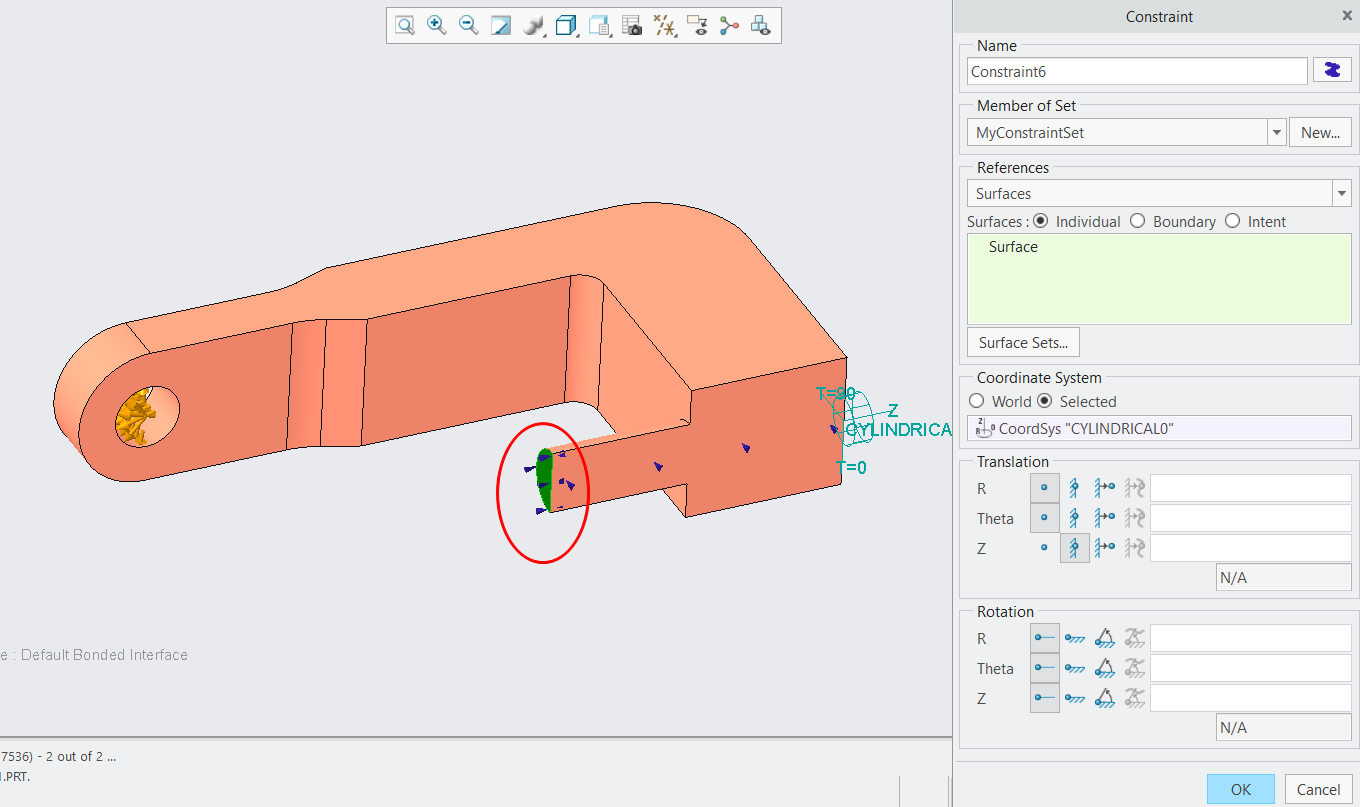Click the constraint symbol icon beside Name

pyautogui.click(x=1332, y=70)
